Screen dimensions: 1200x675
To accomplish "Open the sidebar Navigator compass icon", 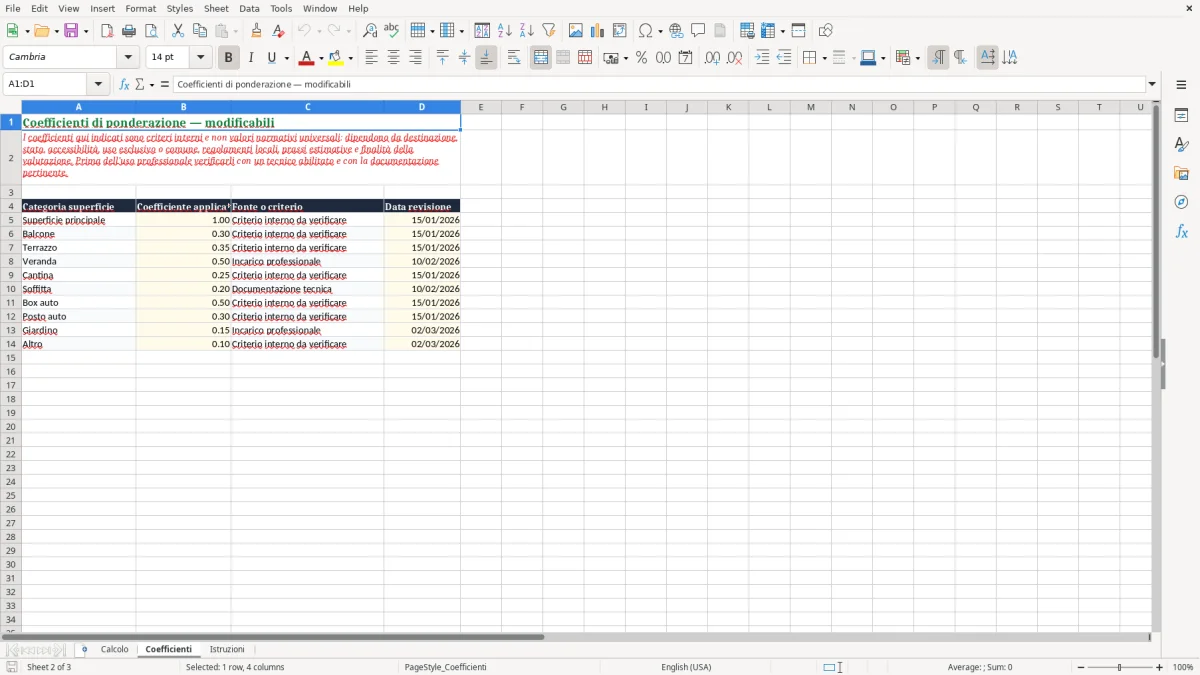I will pos(1181,202).
